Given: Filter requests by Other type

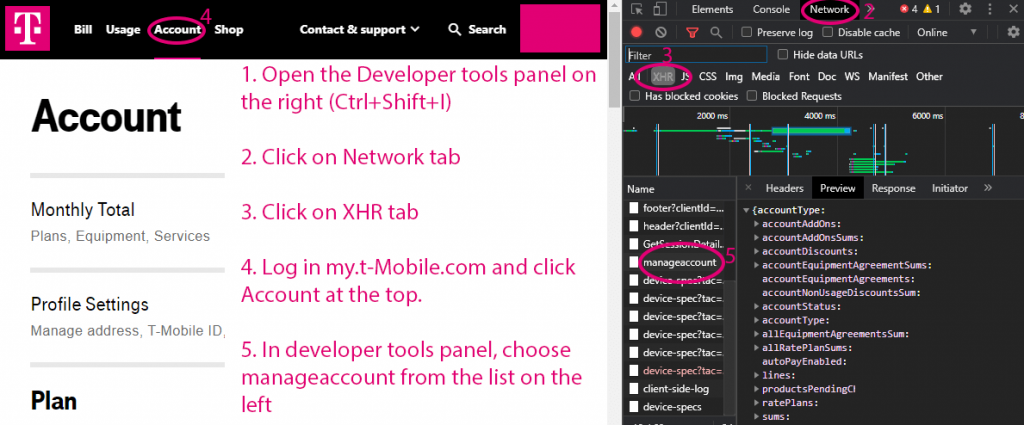Looking at the screenshot, I should (929, 76).
